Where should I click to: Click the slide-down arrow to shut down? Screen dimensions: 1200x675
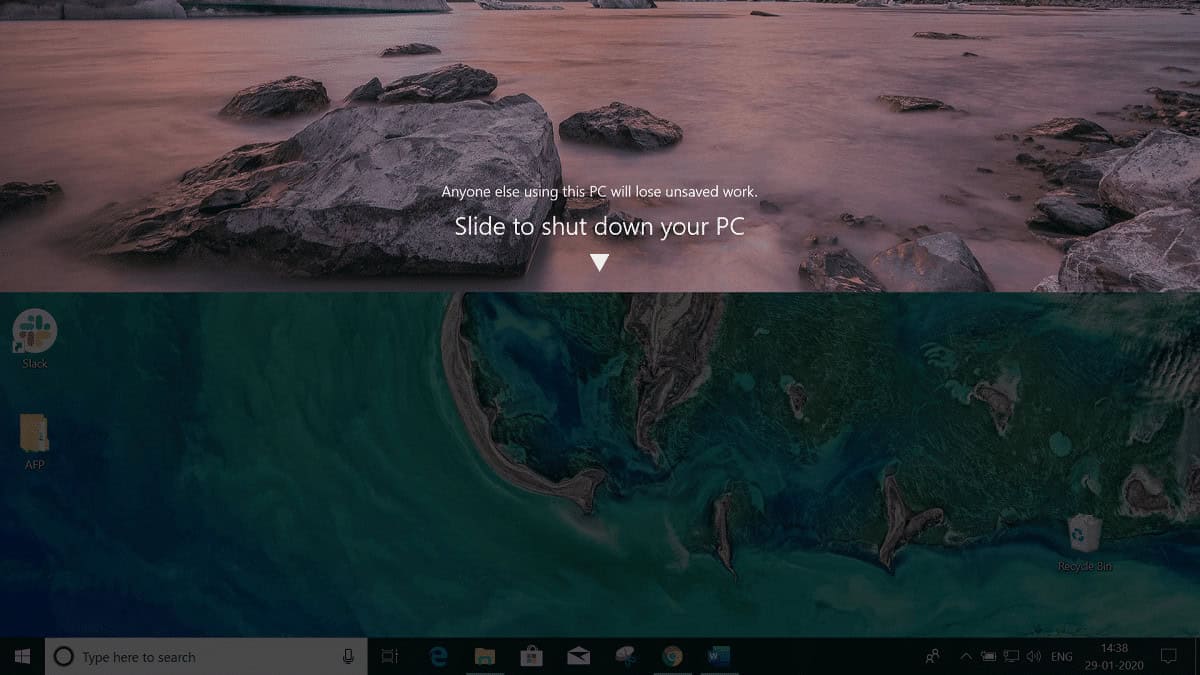pyautogui.click(x=599, y=262)
